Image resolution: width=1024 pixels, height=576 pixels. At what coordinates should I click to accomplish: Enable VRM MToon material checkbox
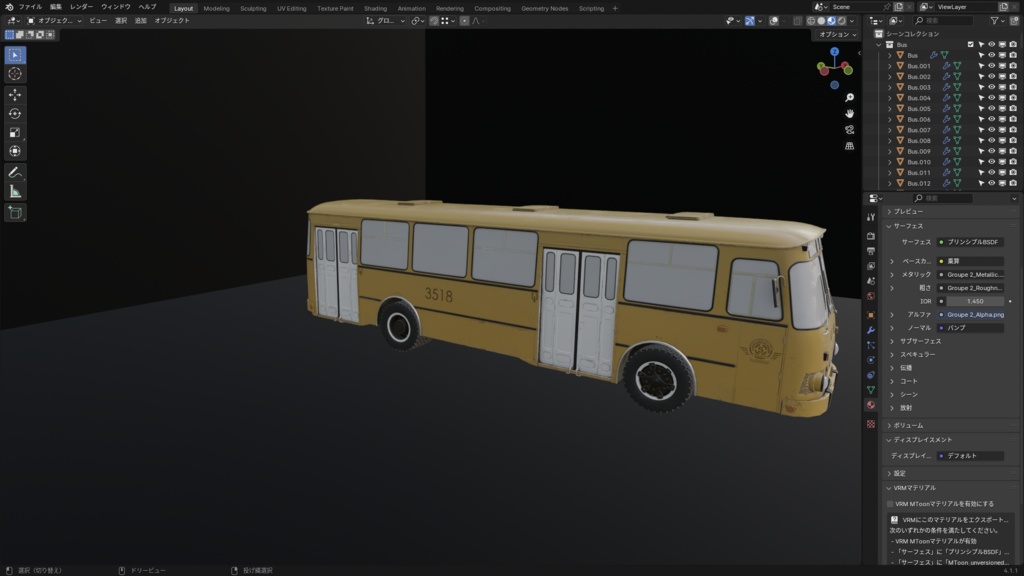(x=890, y=504)
